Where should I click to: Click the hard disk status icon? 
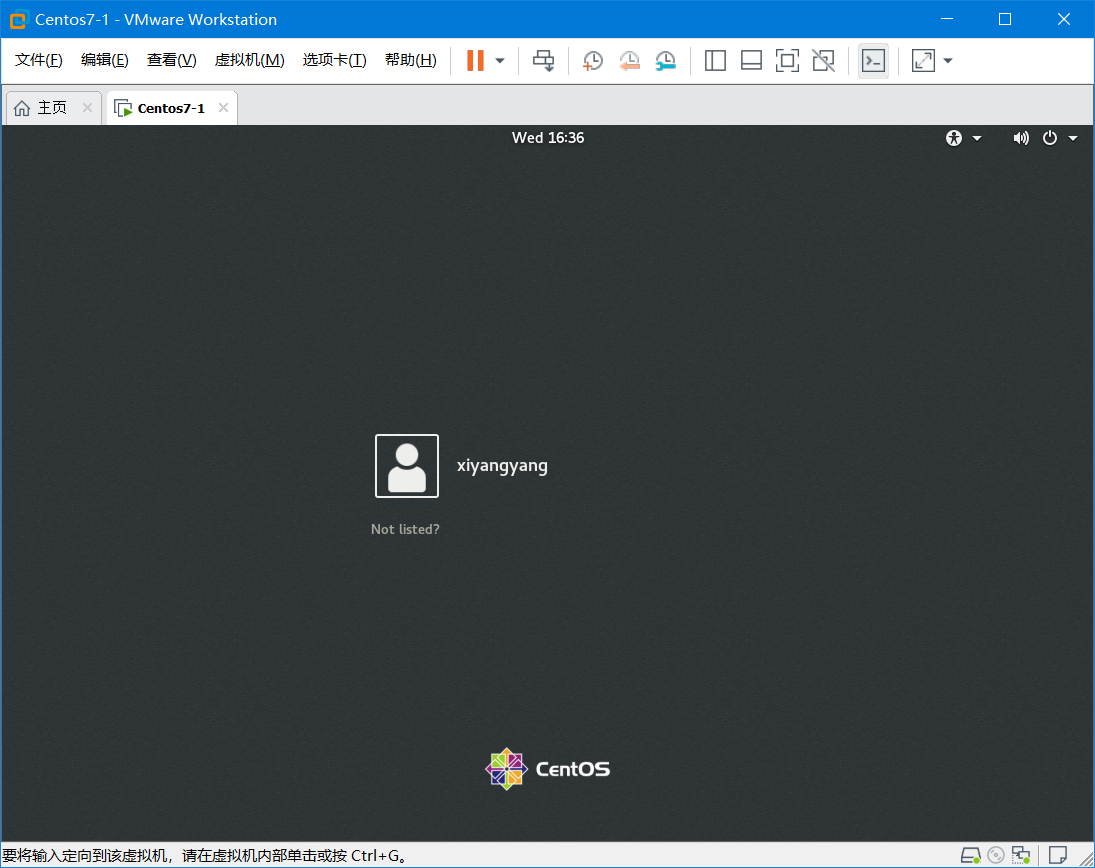[970, 855]
